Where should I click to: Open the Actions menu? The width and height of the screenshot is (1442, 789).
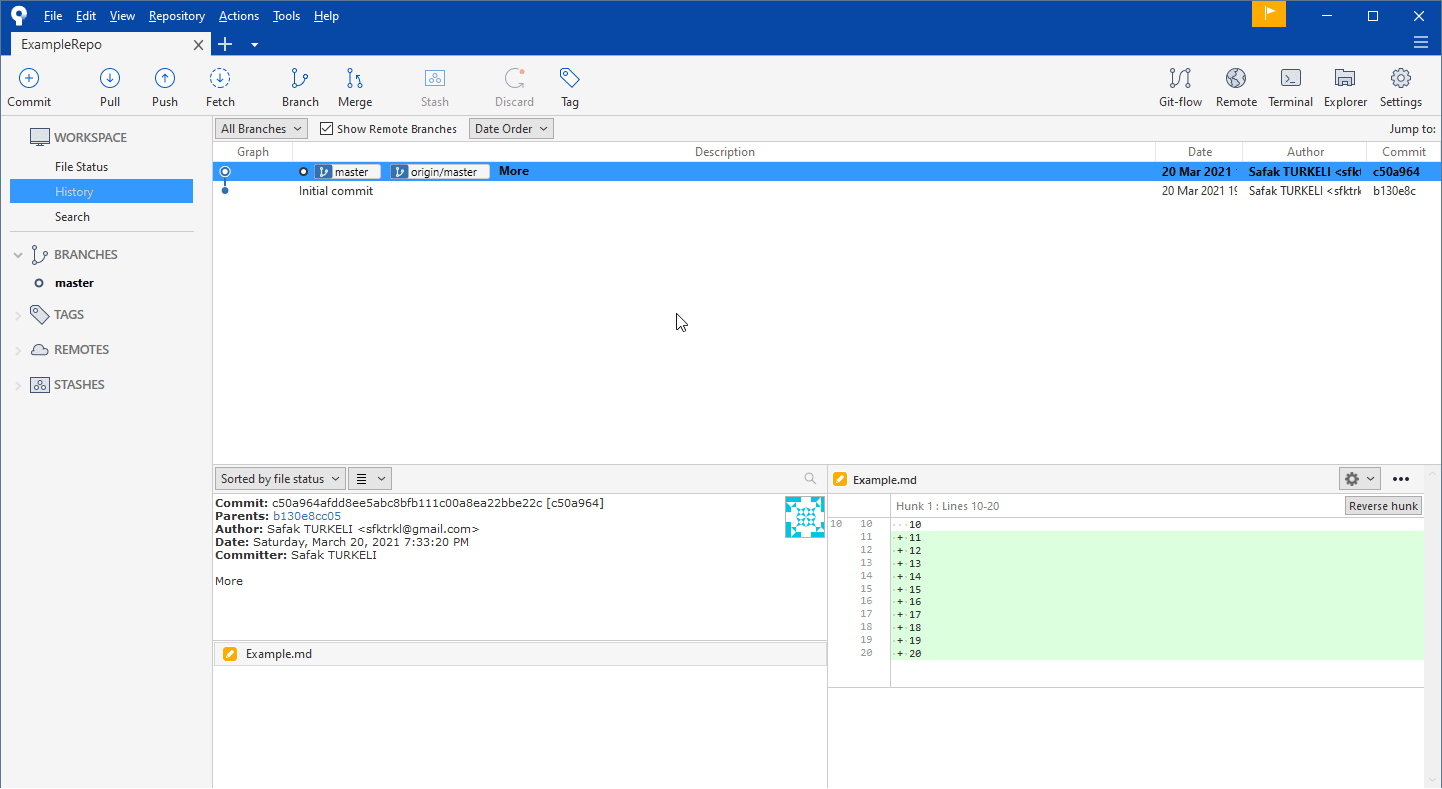pyautogui.click(x=239, y=16)
